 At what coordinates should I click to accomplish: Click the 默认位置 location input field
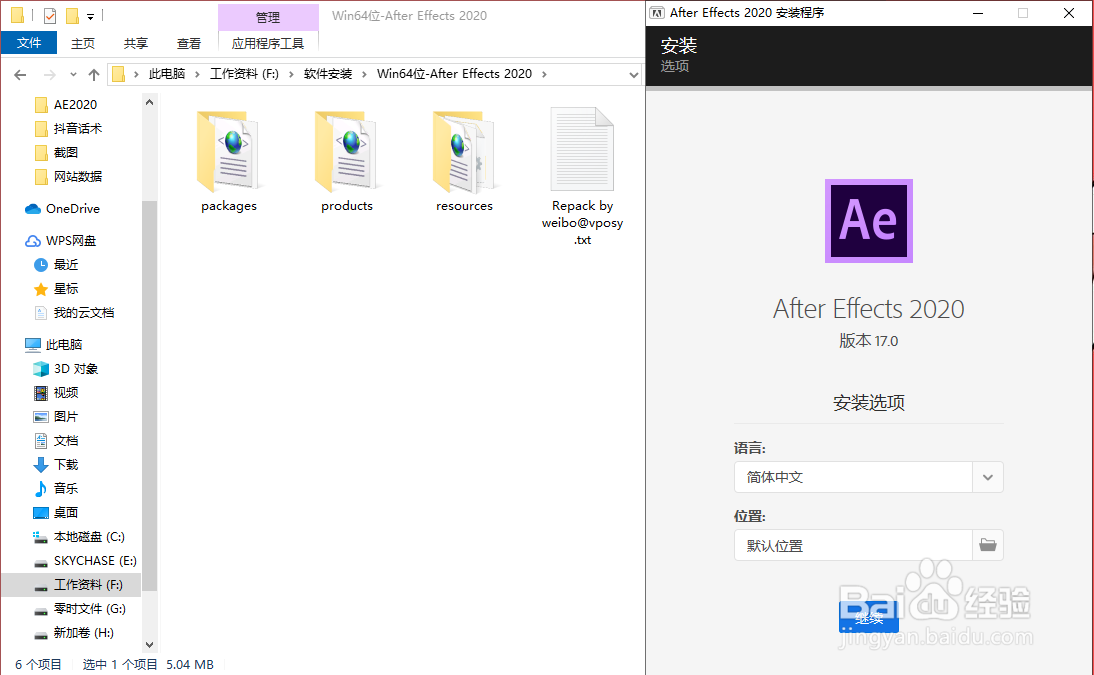coord(852,545)
